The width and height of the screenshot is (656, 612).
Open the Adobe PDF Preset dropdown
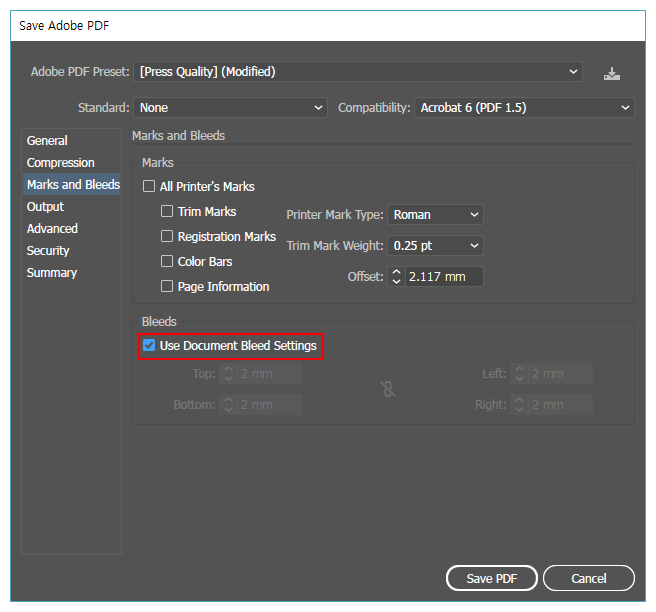358,72
